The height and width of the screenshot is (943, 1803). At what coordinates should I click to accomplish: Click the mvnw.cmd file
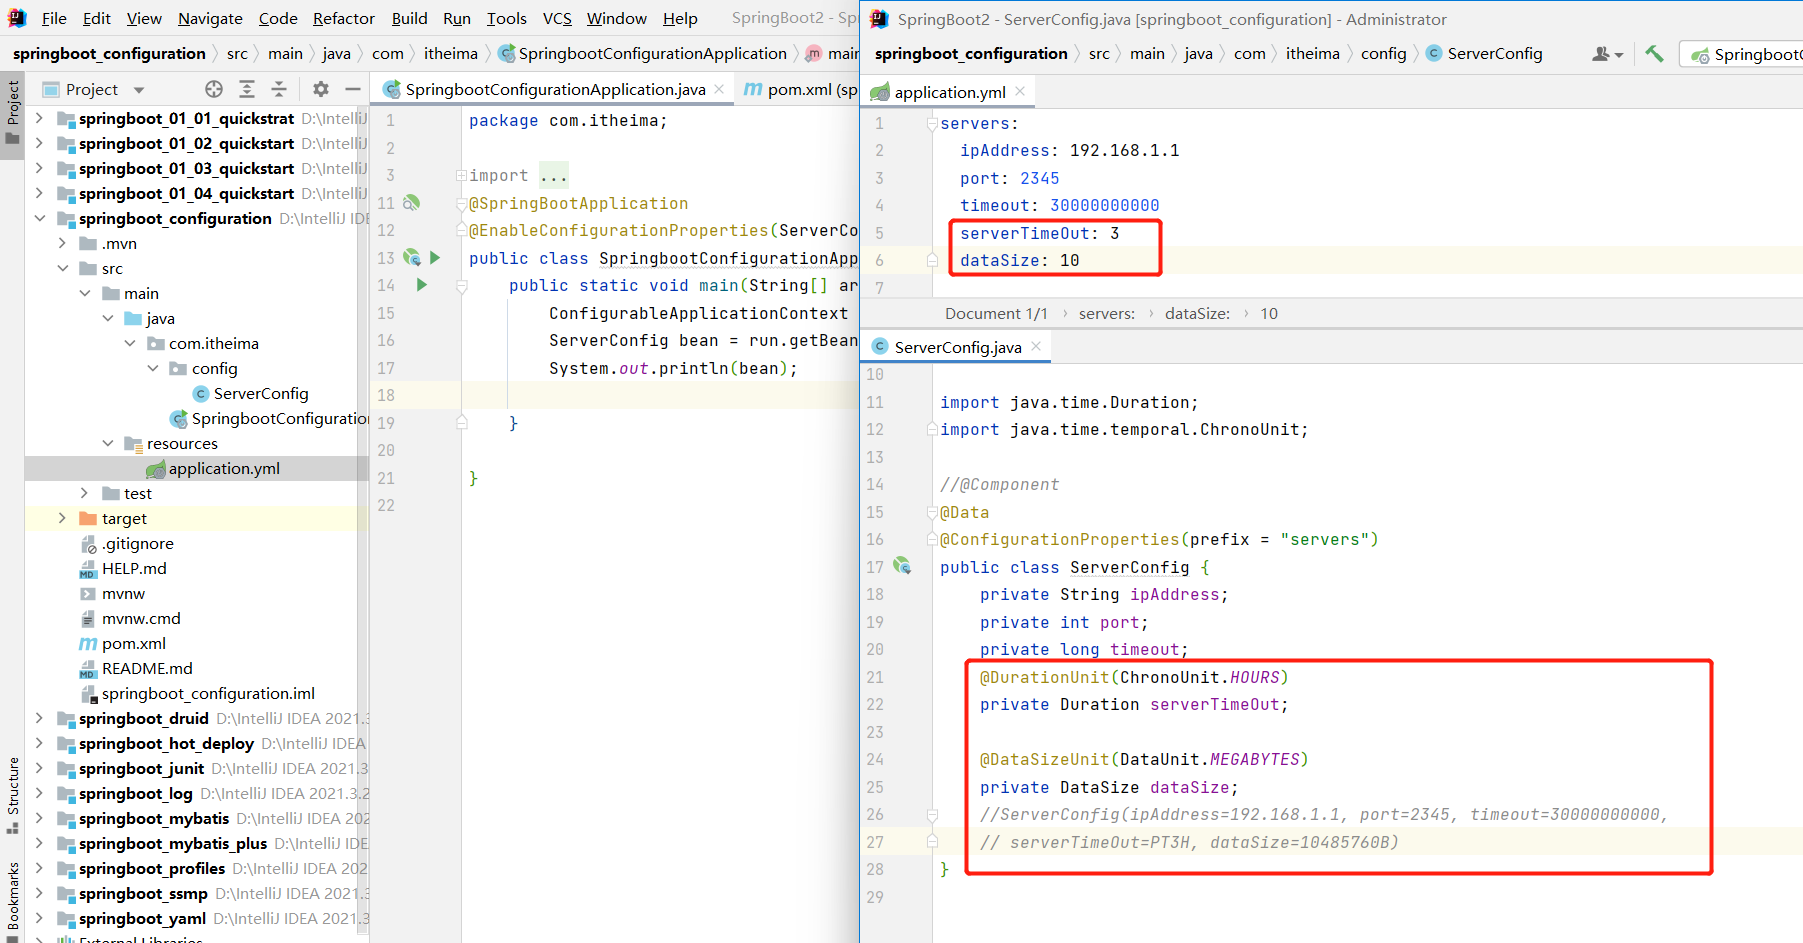point(141,618)
